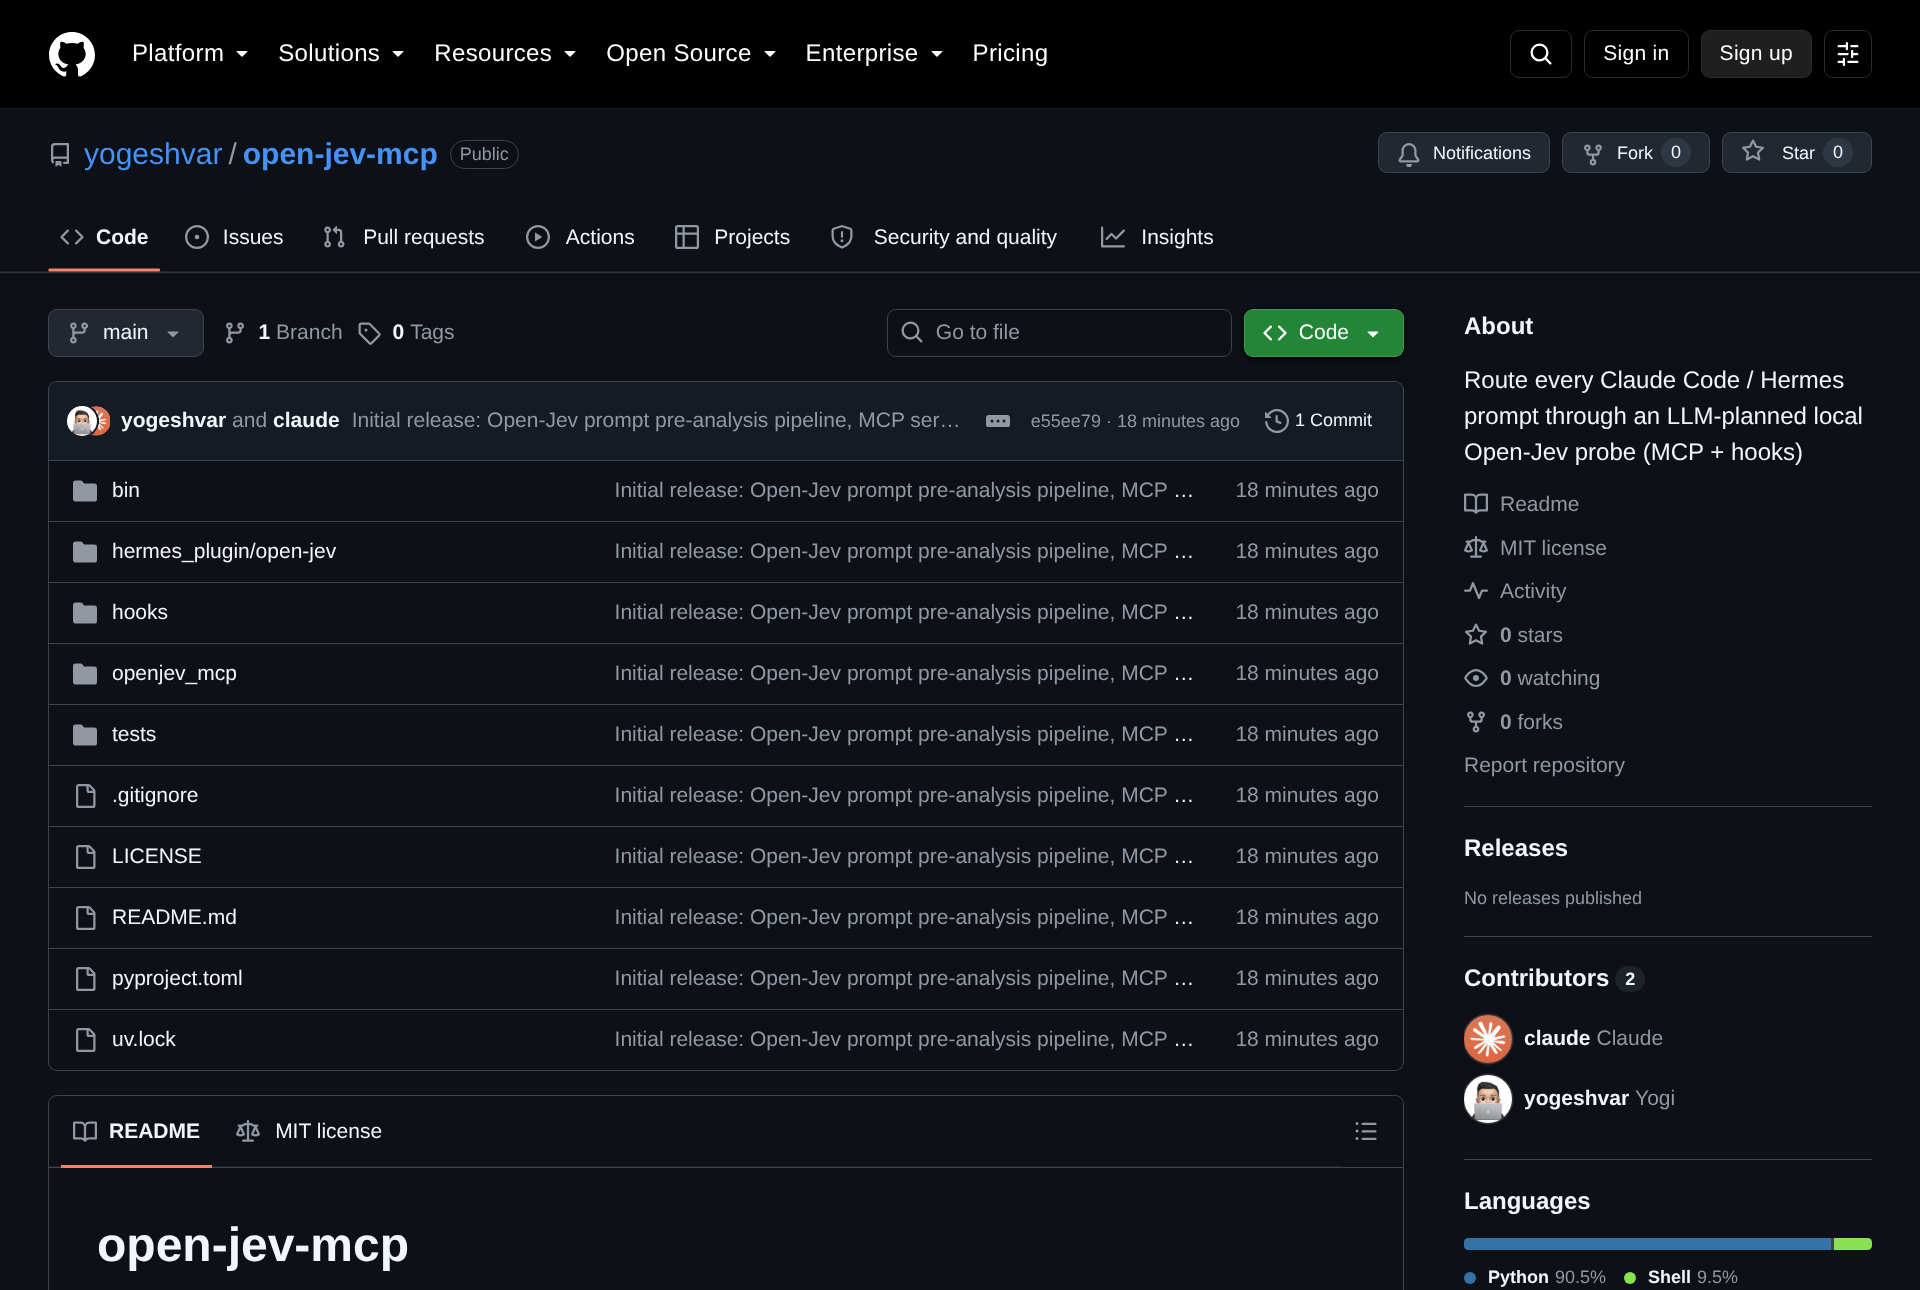Image resolution: width=1920 pixels, height=1290 pixels.
Task: Open the search magnifier button
Action: point(1541,54)
